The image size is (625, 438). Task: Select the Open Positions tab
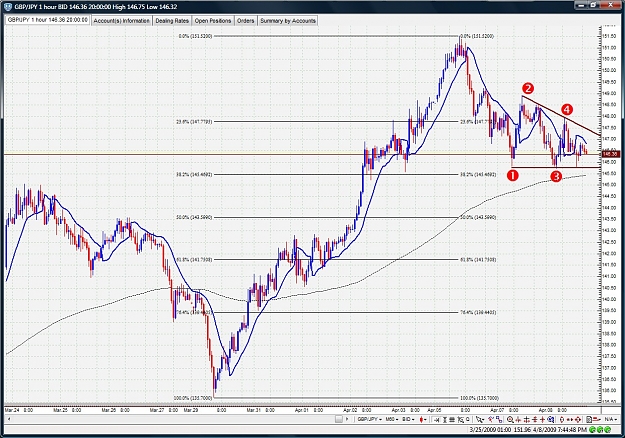pos(212,21)
